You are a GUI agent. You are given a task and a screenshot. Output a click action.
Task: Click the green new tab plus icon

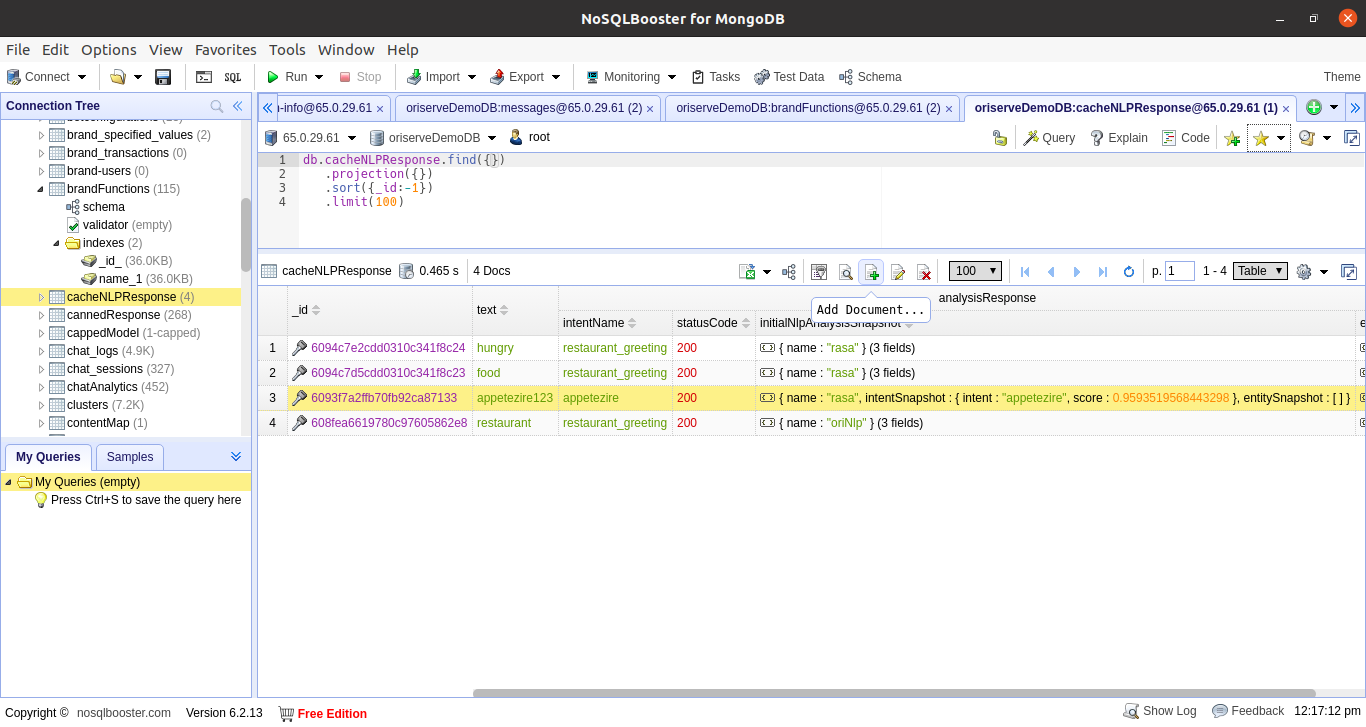(x=1314, y=108)
